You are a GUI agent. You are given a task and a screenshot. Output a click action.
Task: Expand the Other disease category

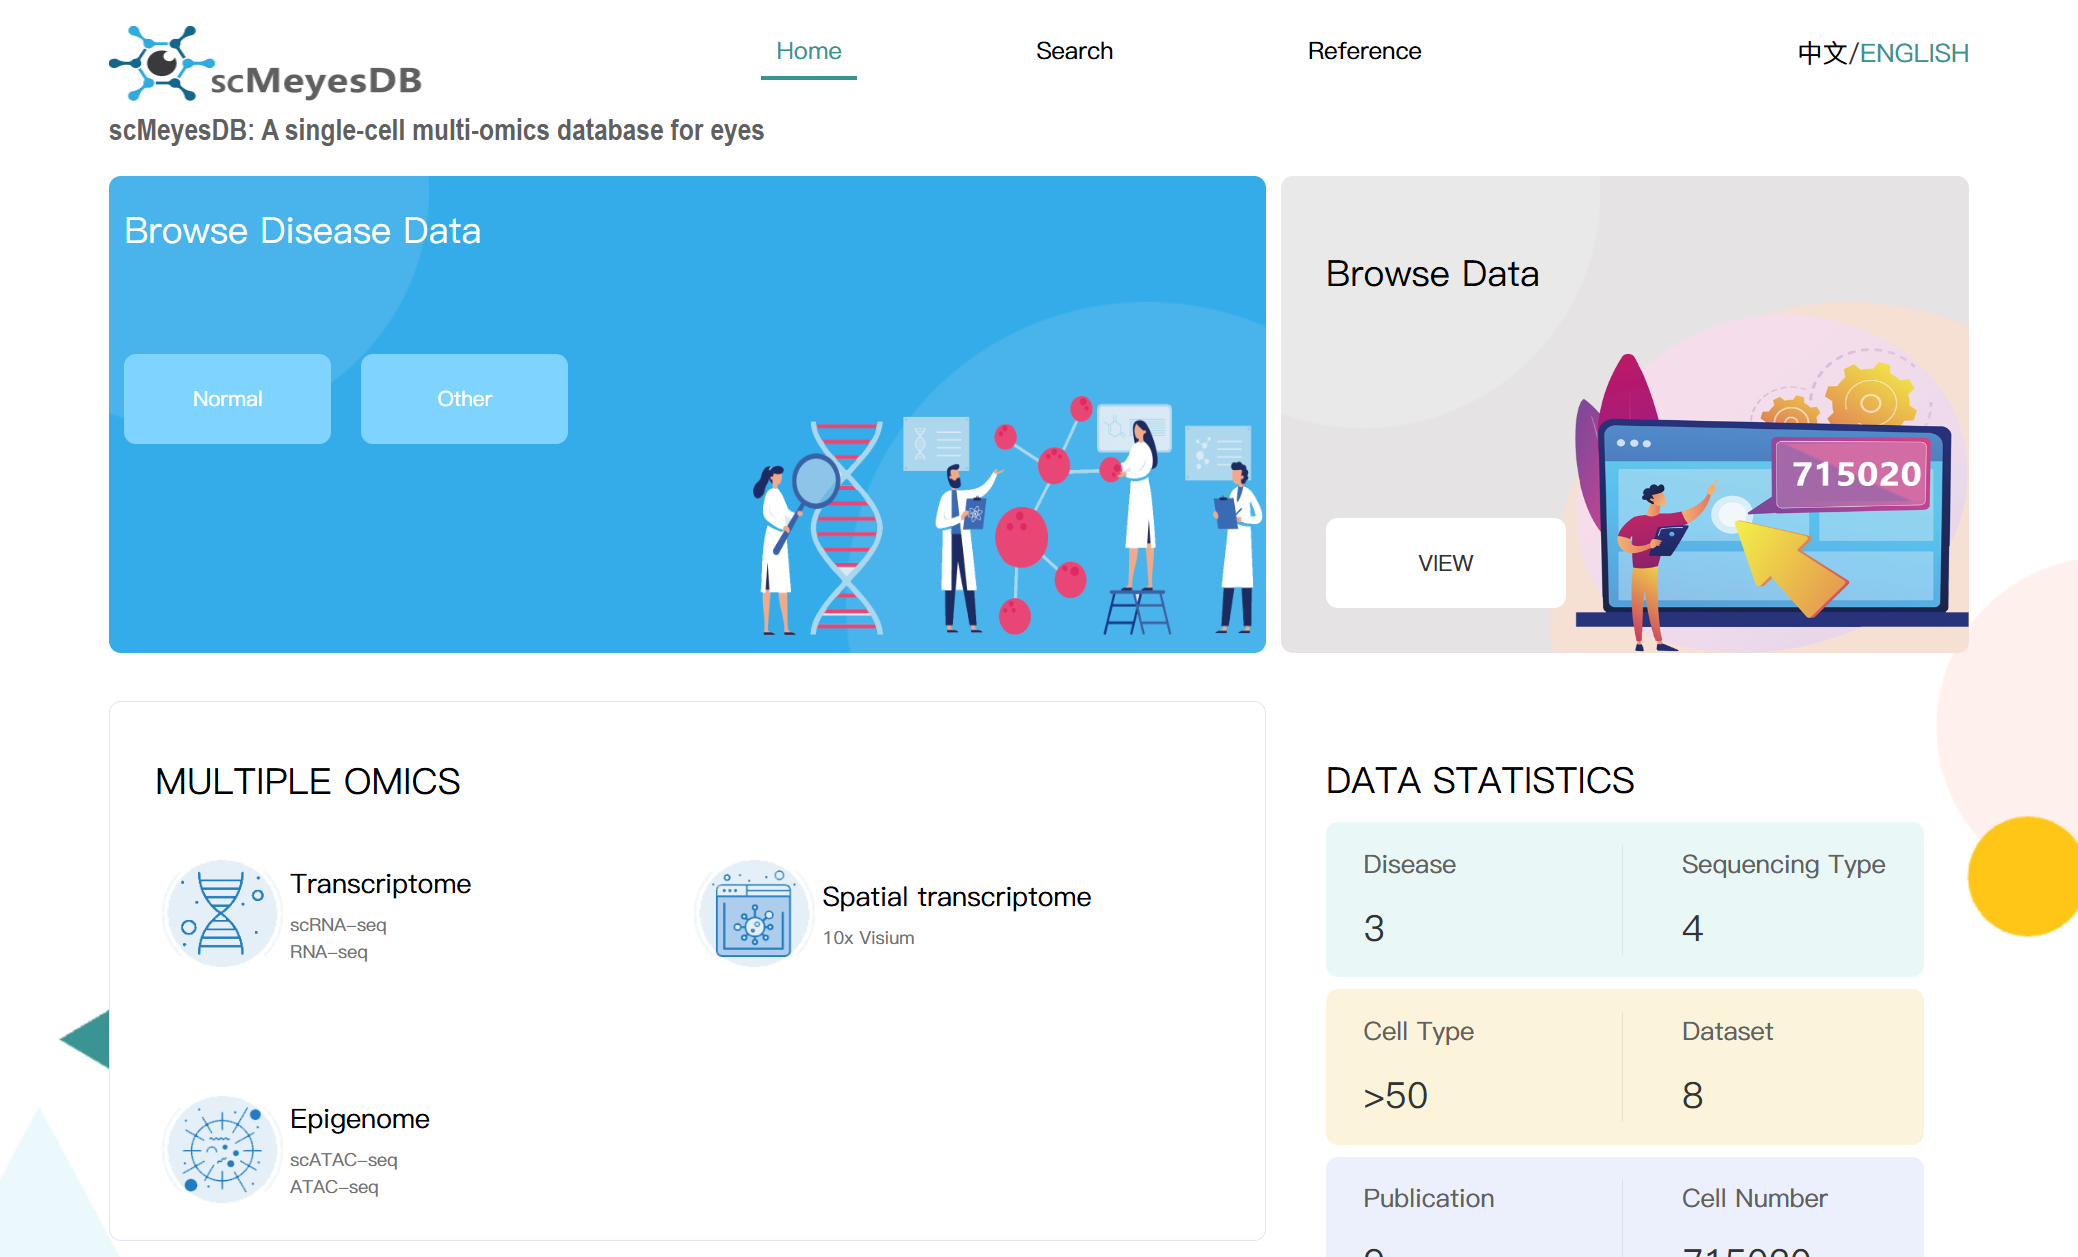[x=463, y=398]
